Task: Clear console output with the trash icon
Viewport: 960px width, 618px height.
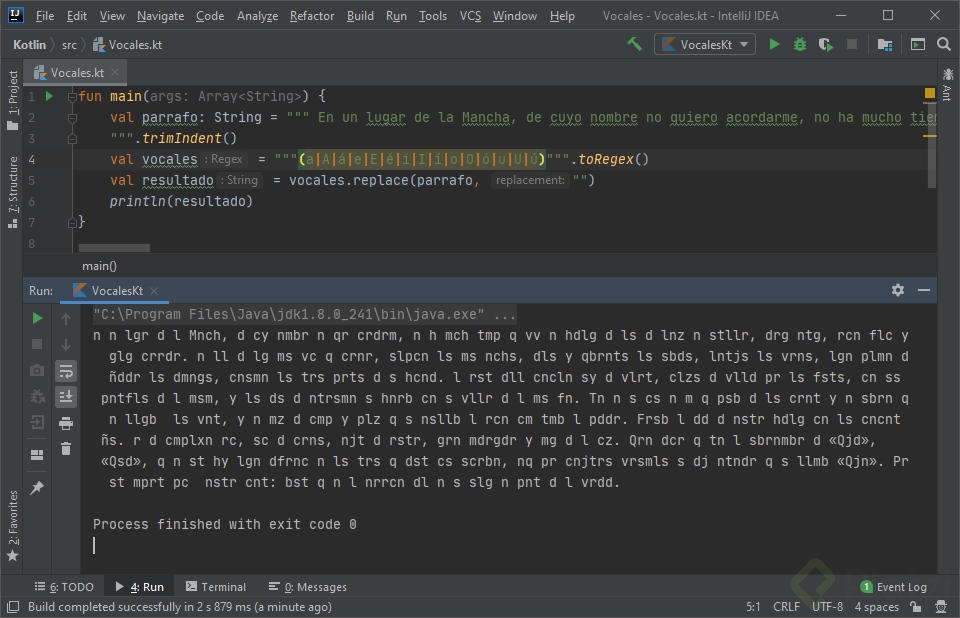Action: click(66, 449)
